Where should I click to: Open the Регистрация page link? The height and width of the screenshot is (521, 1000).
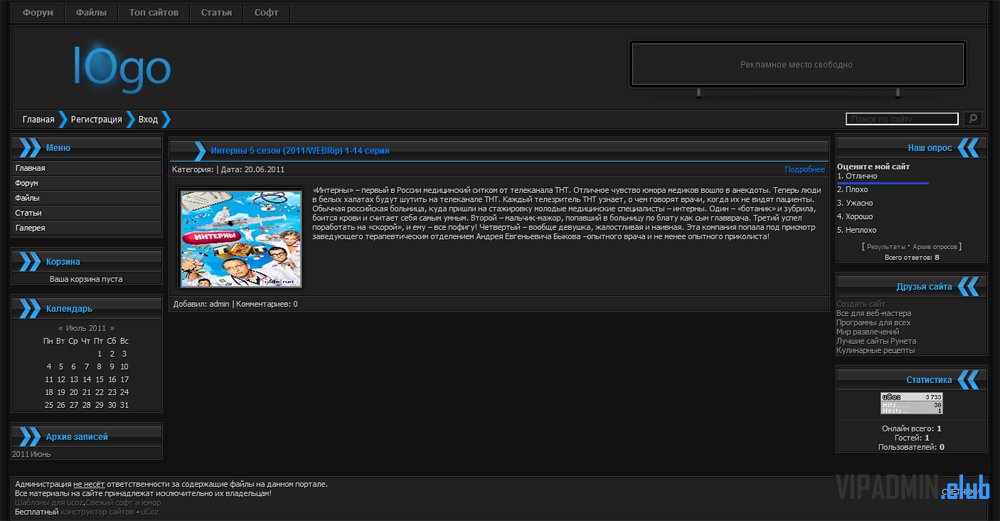[96, 119]
